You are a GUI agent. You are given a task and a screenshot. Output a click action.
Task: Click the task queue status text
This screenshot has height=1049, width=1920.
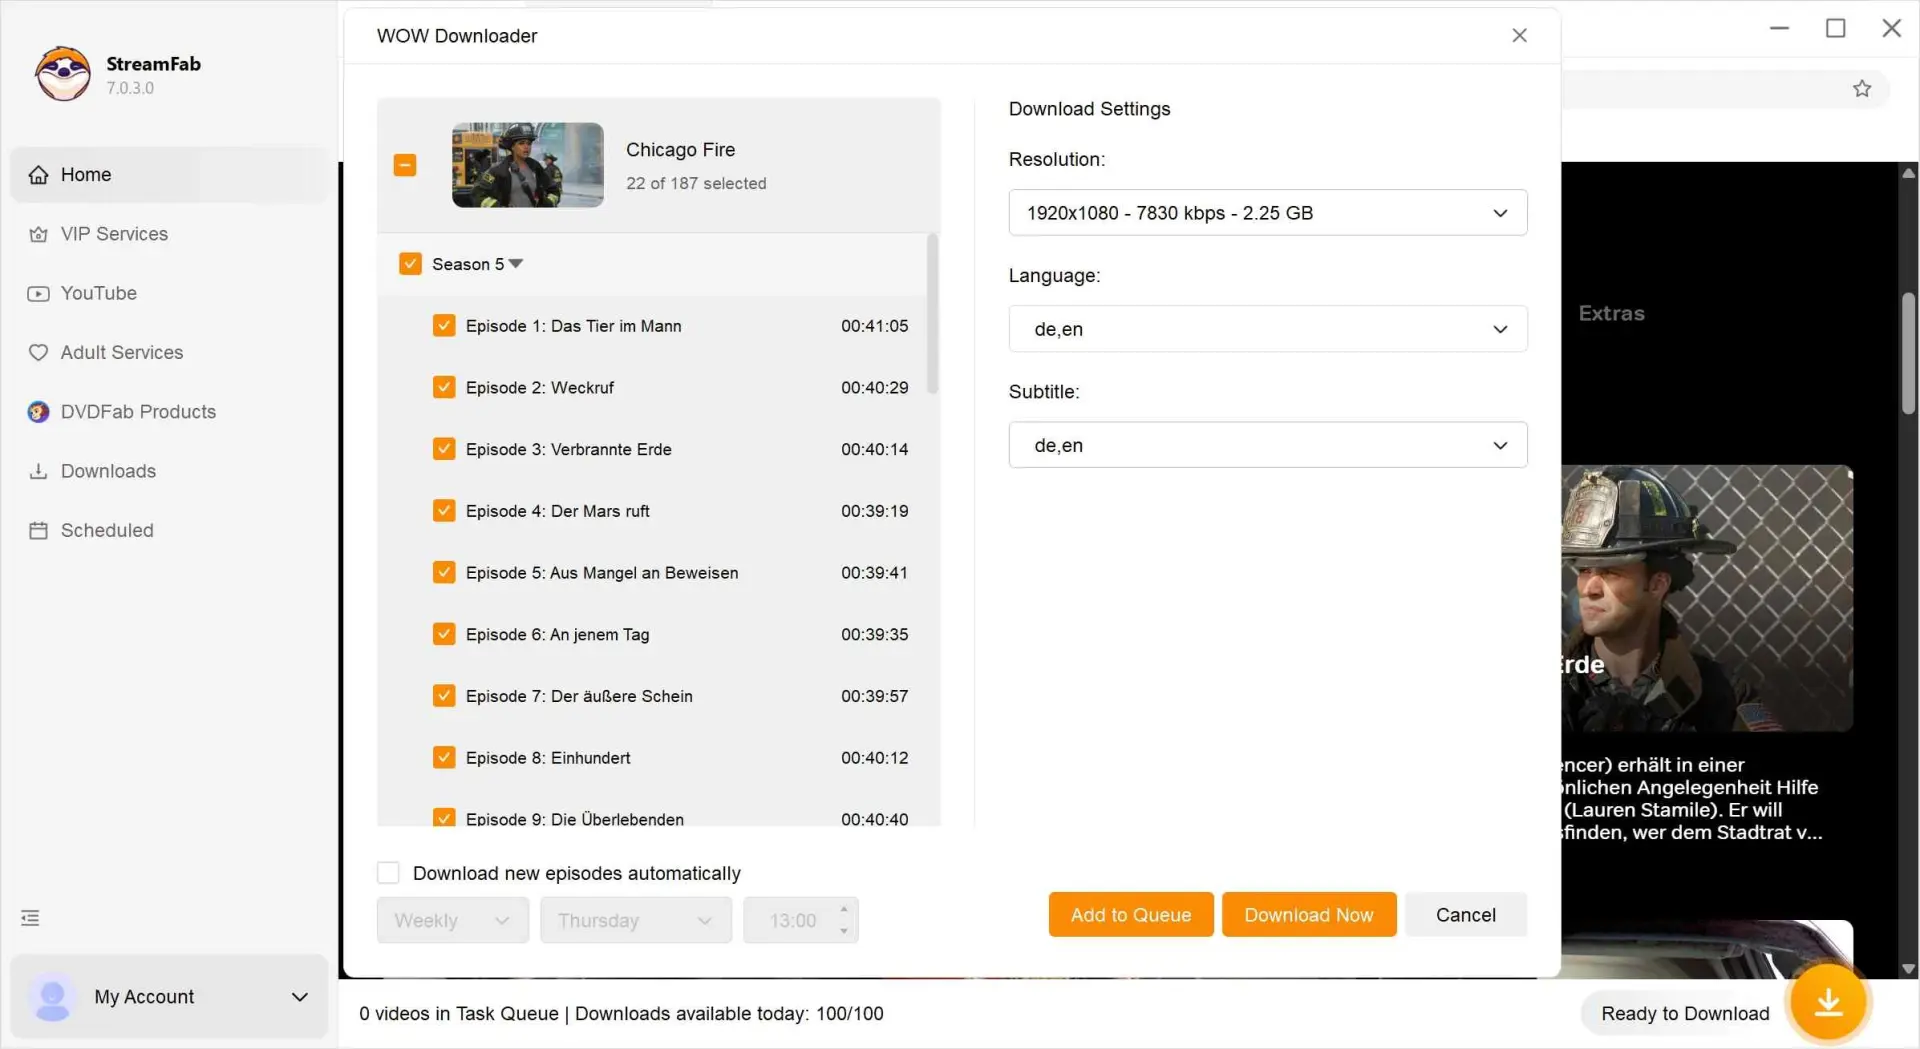(621, 1014)
